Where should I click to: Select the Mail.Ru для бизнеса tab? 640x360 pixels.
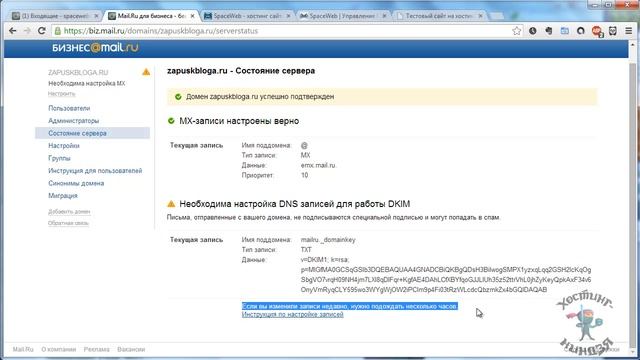click(x=151, y=16)
